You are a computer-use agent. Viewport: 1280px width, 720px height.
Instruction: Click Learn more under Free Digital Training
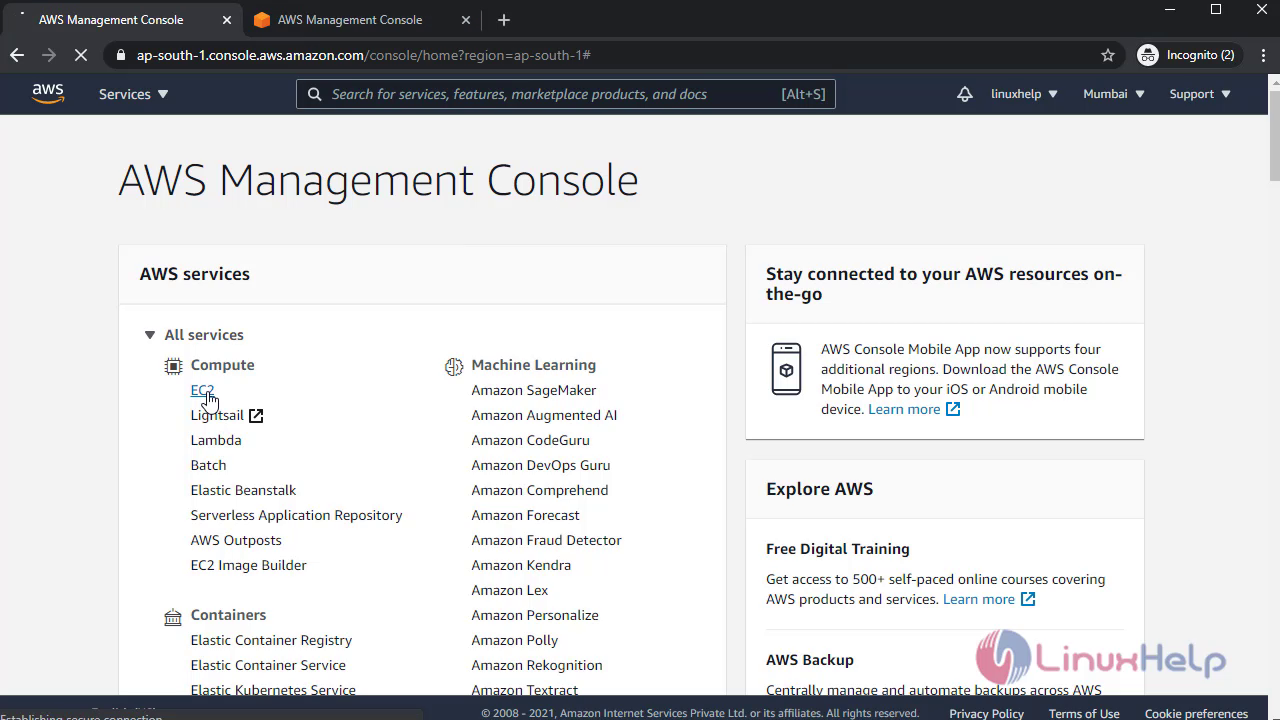(x=979, y=599)
